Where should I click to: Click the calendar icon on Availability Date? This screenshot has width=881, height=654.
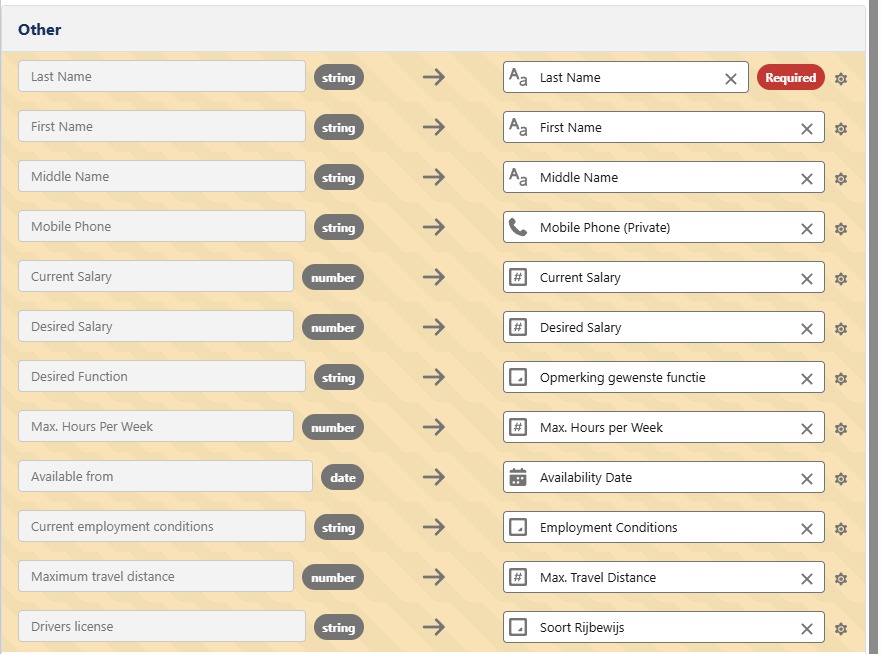[520, 477]
